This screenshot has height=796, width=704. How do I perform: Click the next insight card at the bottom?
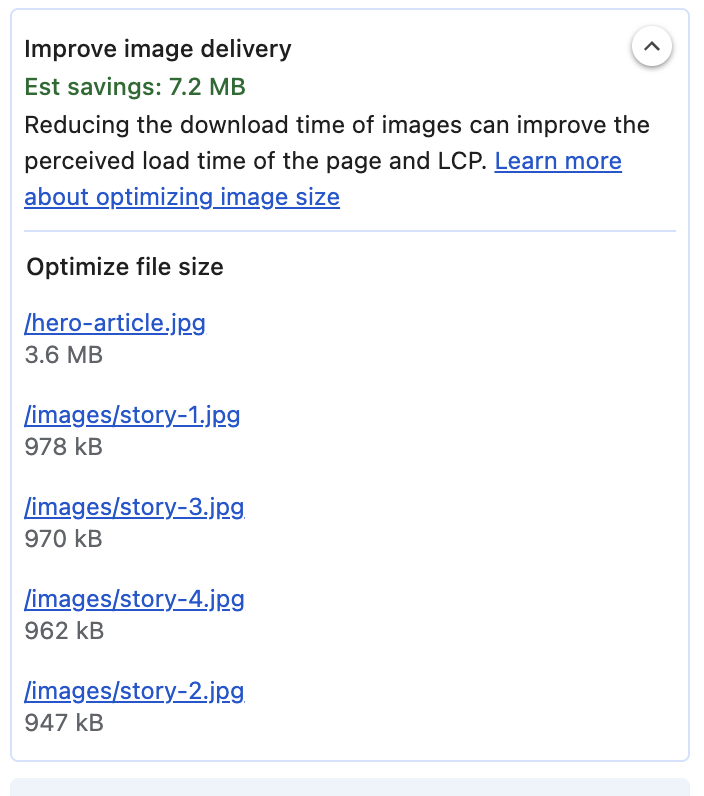[350, 788]
